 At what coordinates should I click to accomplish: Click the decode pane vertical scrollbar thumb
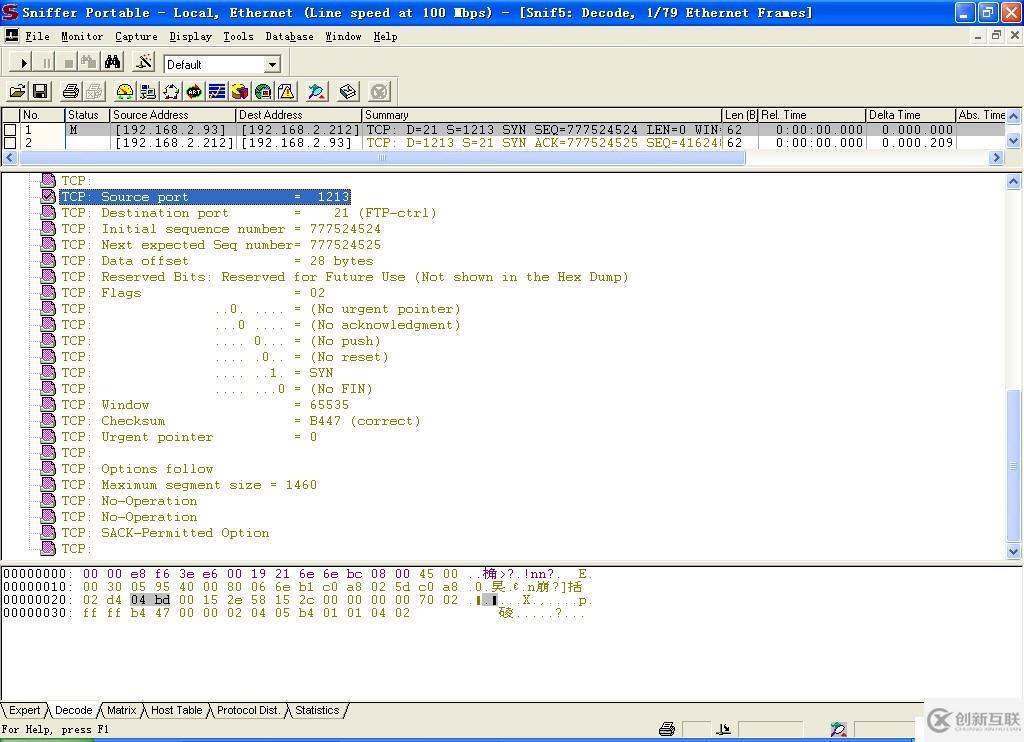[x=1014, y=466]
